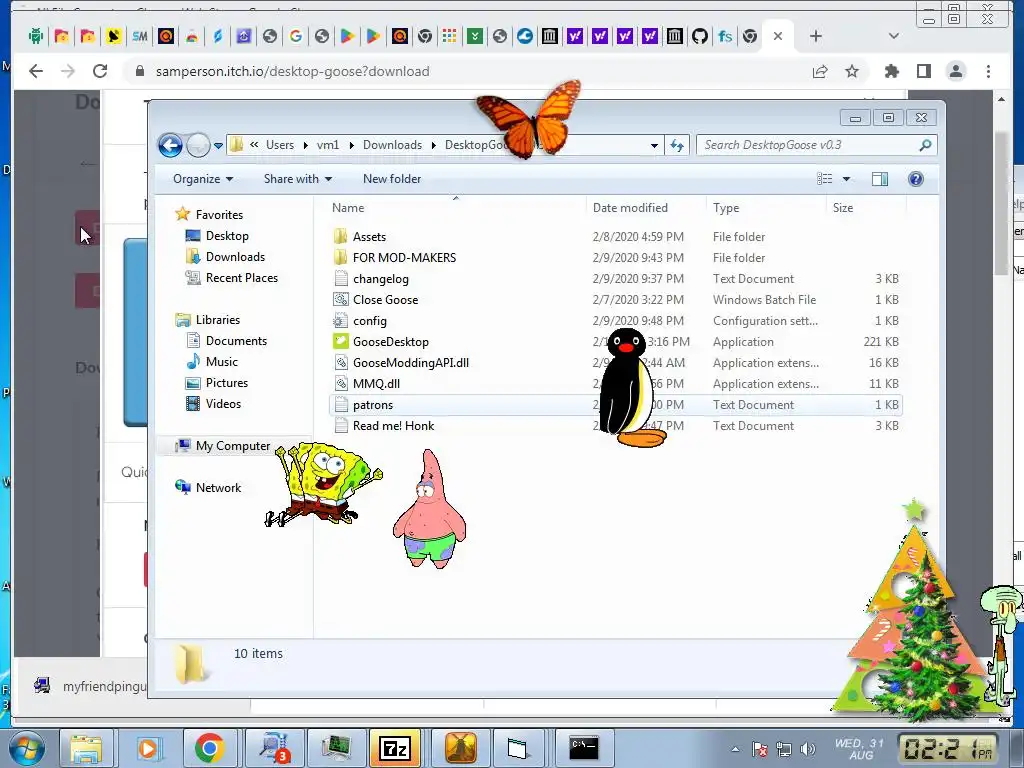Expand the arrow after Downloads breadcrumb
Screen dimensions: 1024x768
coord(433,146)
